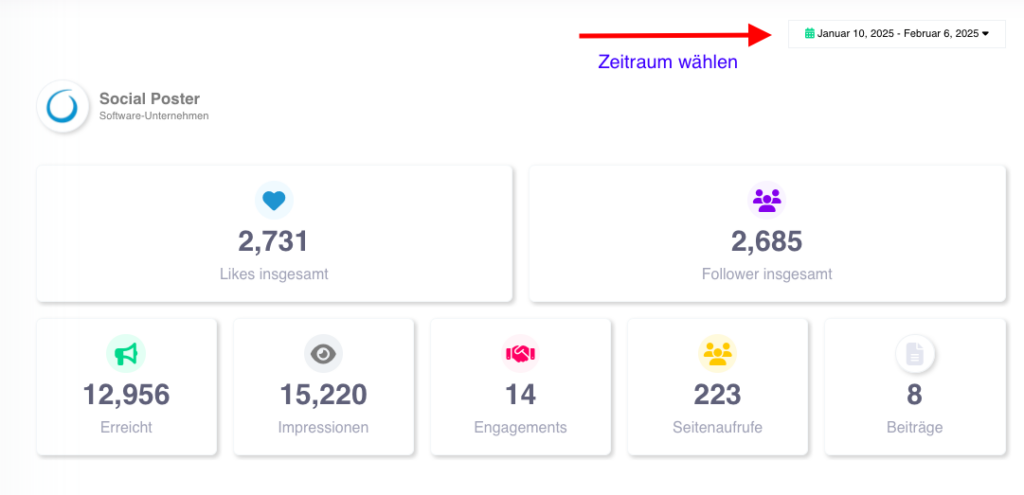Click the pink handshake engagements icon
Image resolution: width=1024 pixels, height=495 pixels.
coord(520,353)
